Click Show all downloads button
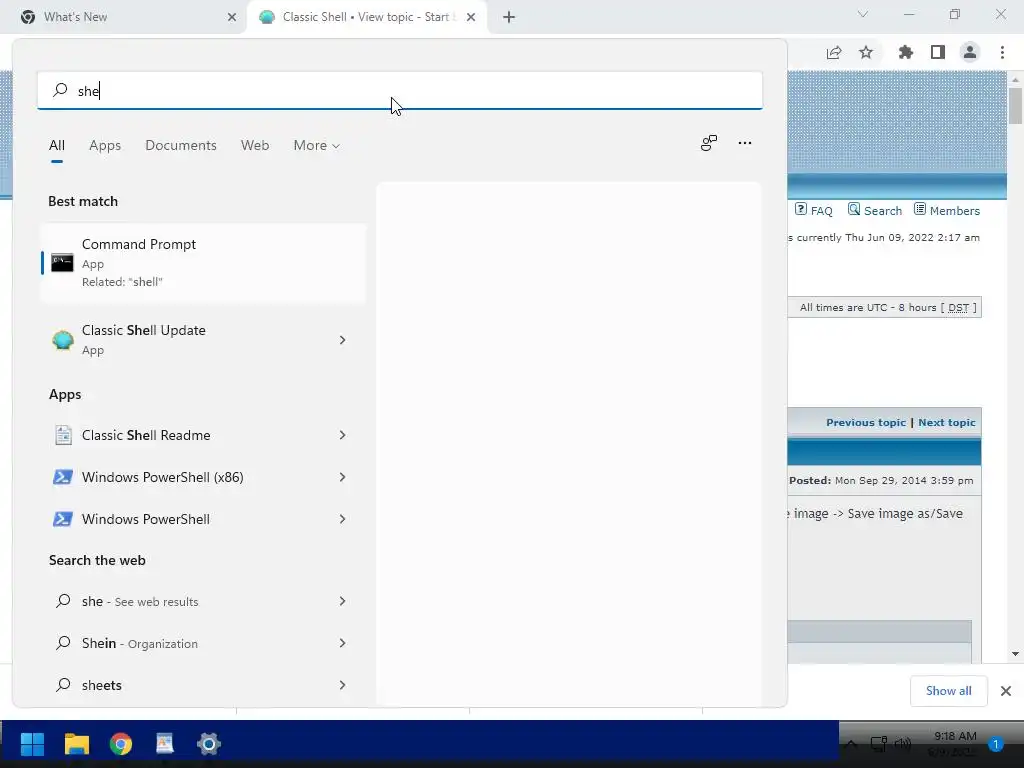This screenshot has width=1024, height=768. [948, 691]
